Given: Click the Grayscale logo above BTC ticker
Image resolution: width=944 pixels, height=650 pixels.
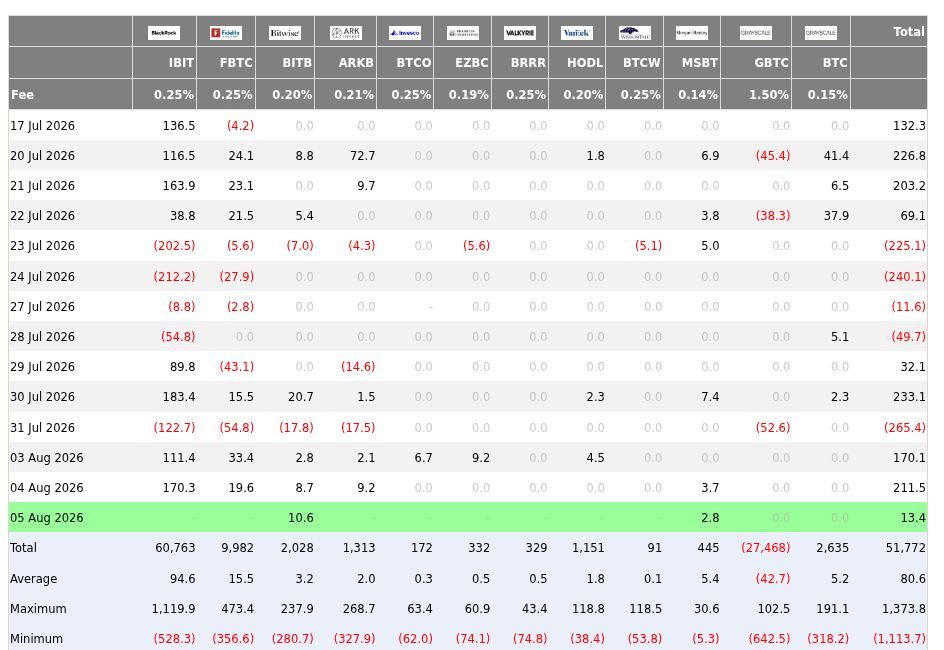Looking at the screenshot, I should point(821,33).
